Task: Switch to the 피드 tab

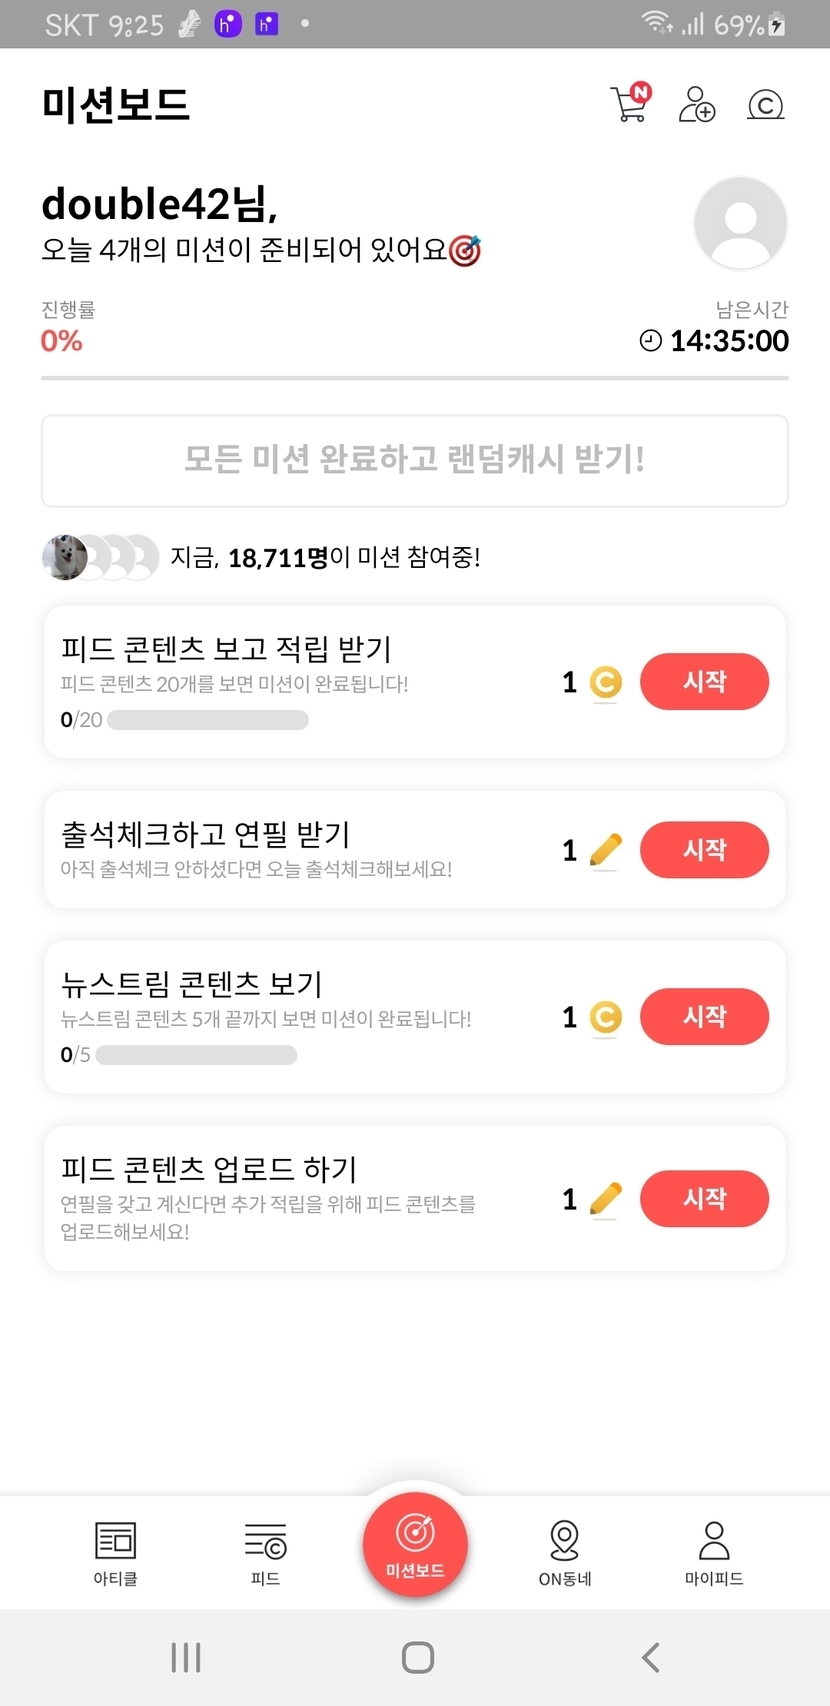Action: [x=265, y=1552]
